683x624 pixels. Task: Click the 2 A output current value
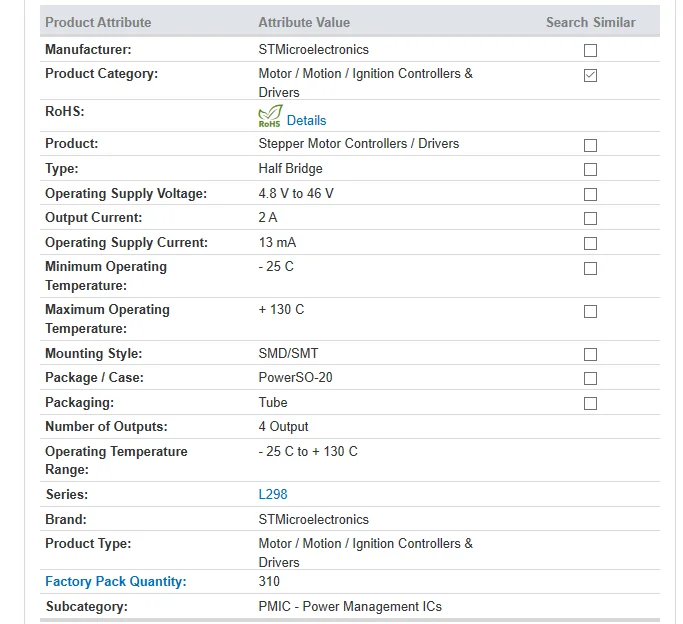[267, 217]
